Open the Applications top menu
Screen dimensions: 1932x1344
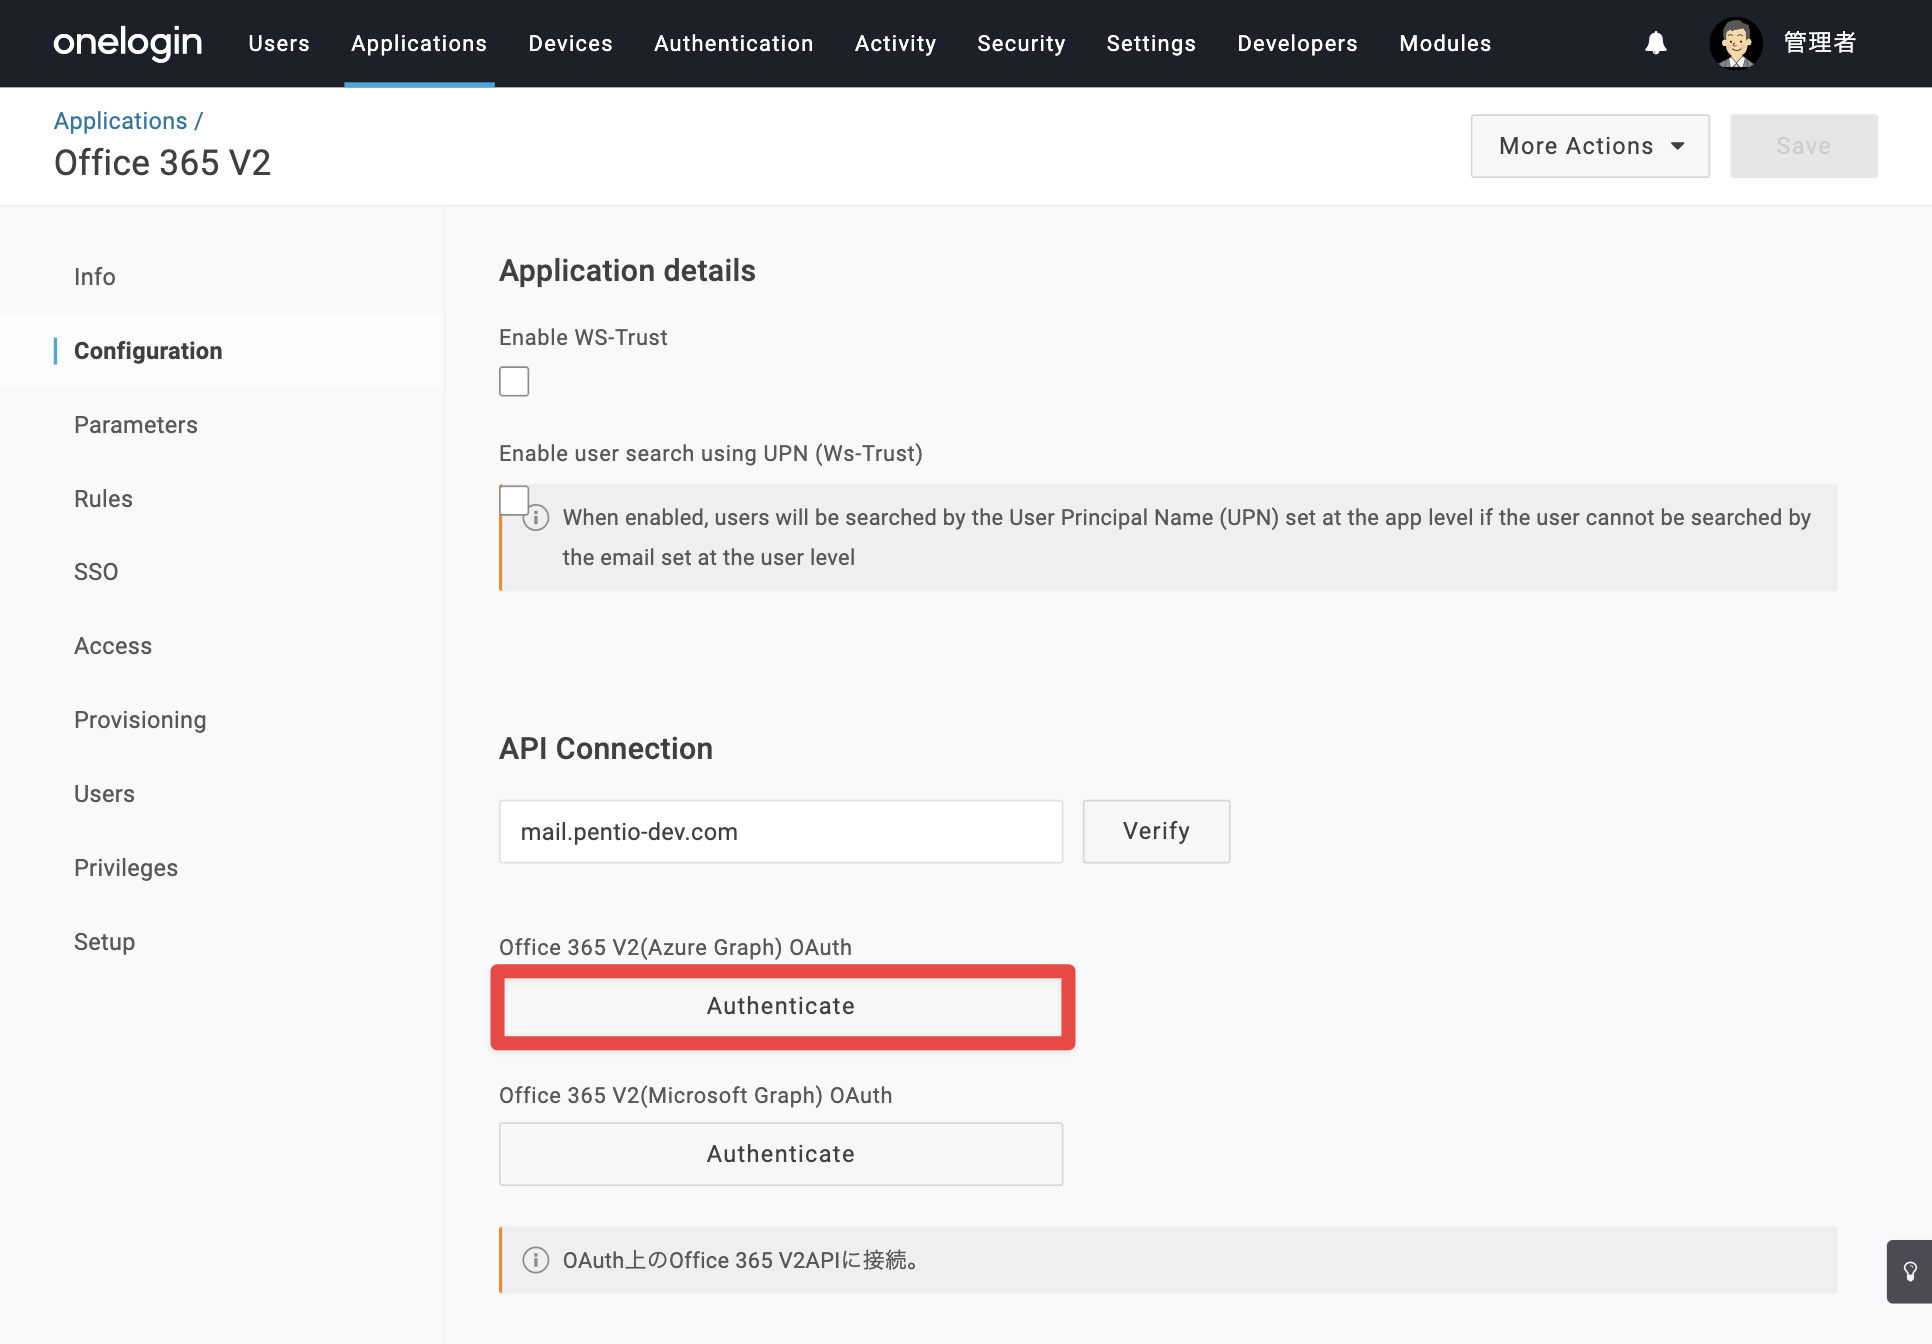419,43
